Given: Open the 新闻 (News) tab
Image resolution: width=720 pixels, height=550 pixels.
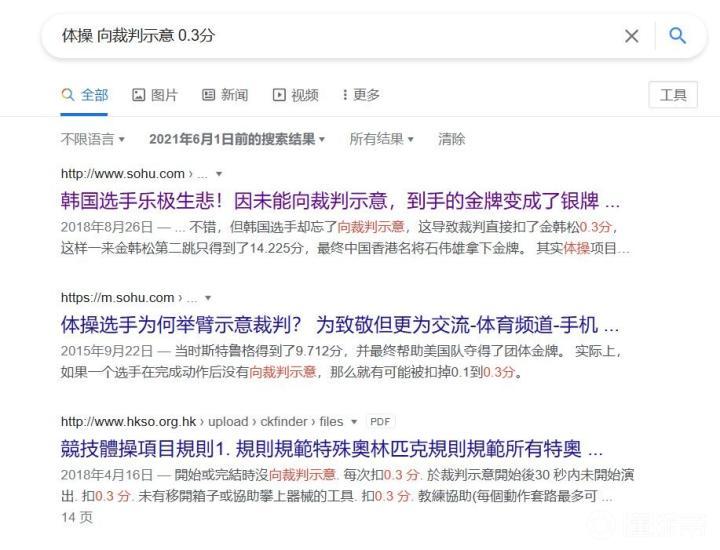Looking at the screenshot, I should pos(225,95).
